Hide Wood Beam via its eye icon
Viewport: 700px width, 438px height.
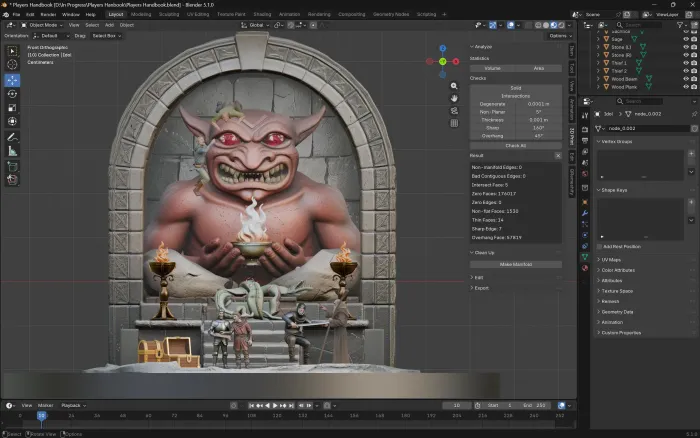686,79
